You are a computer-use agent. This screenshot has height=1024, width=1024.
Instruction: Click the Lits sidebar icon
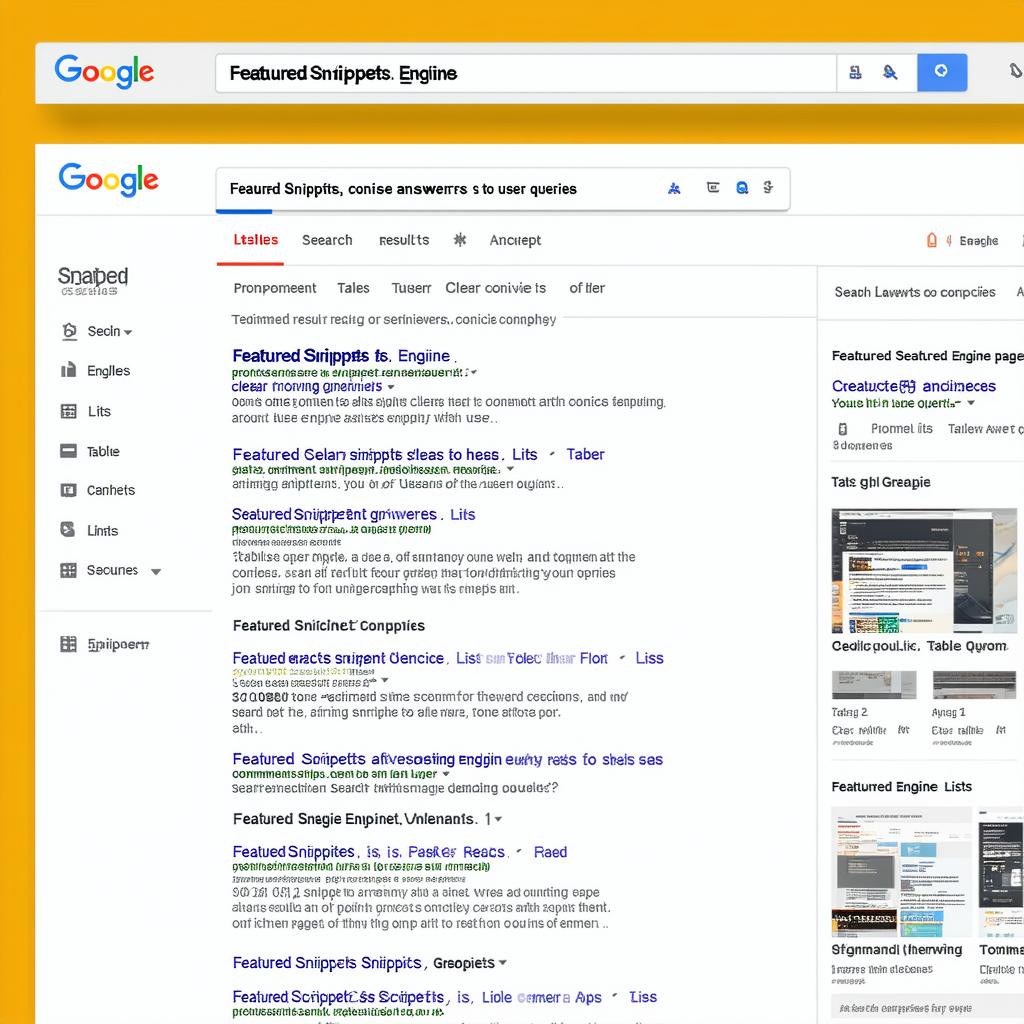(69, 411)
